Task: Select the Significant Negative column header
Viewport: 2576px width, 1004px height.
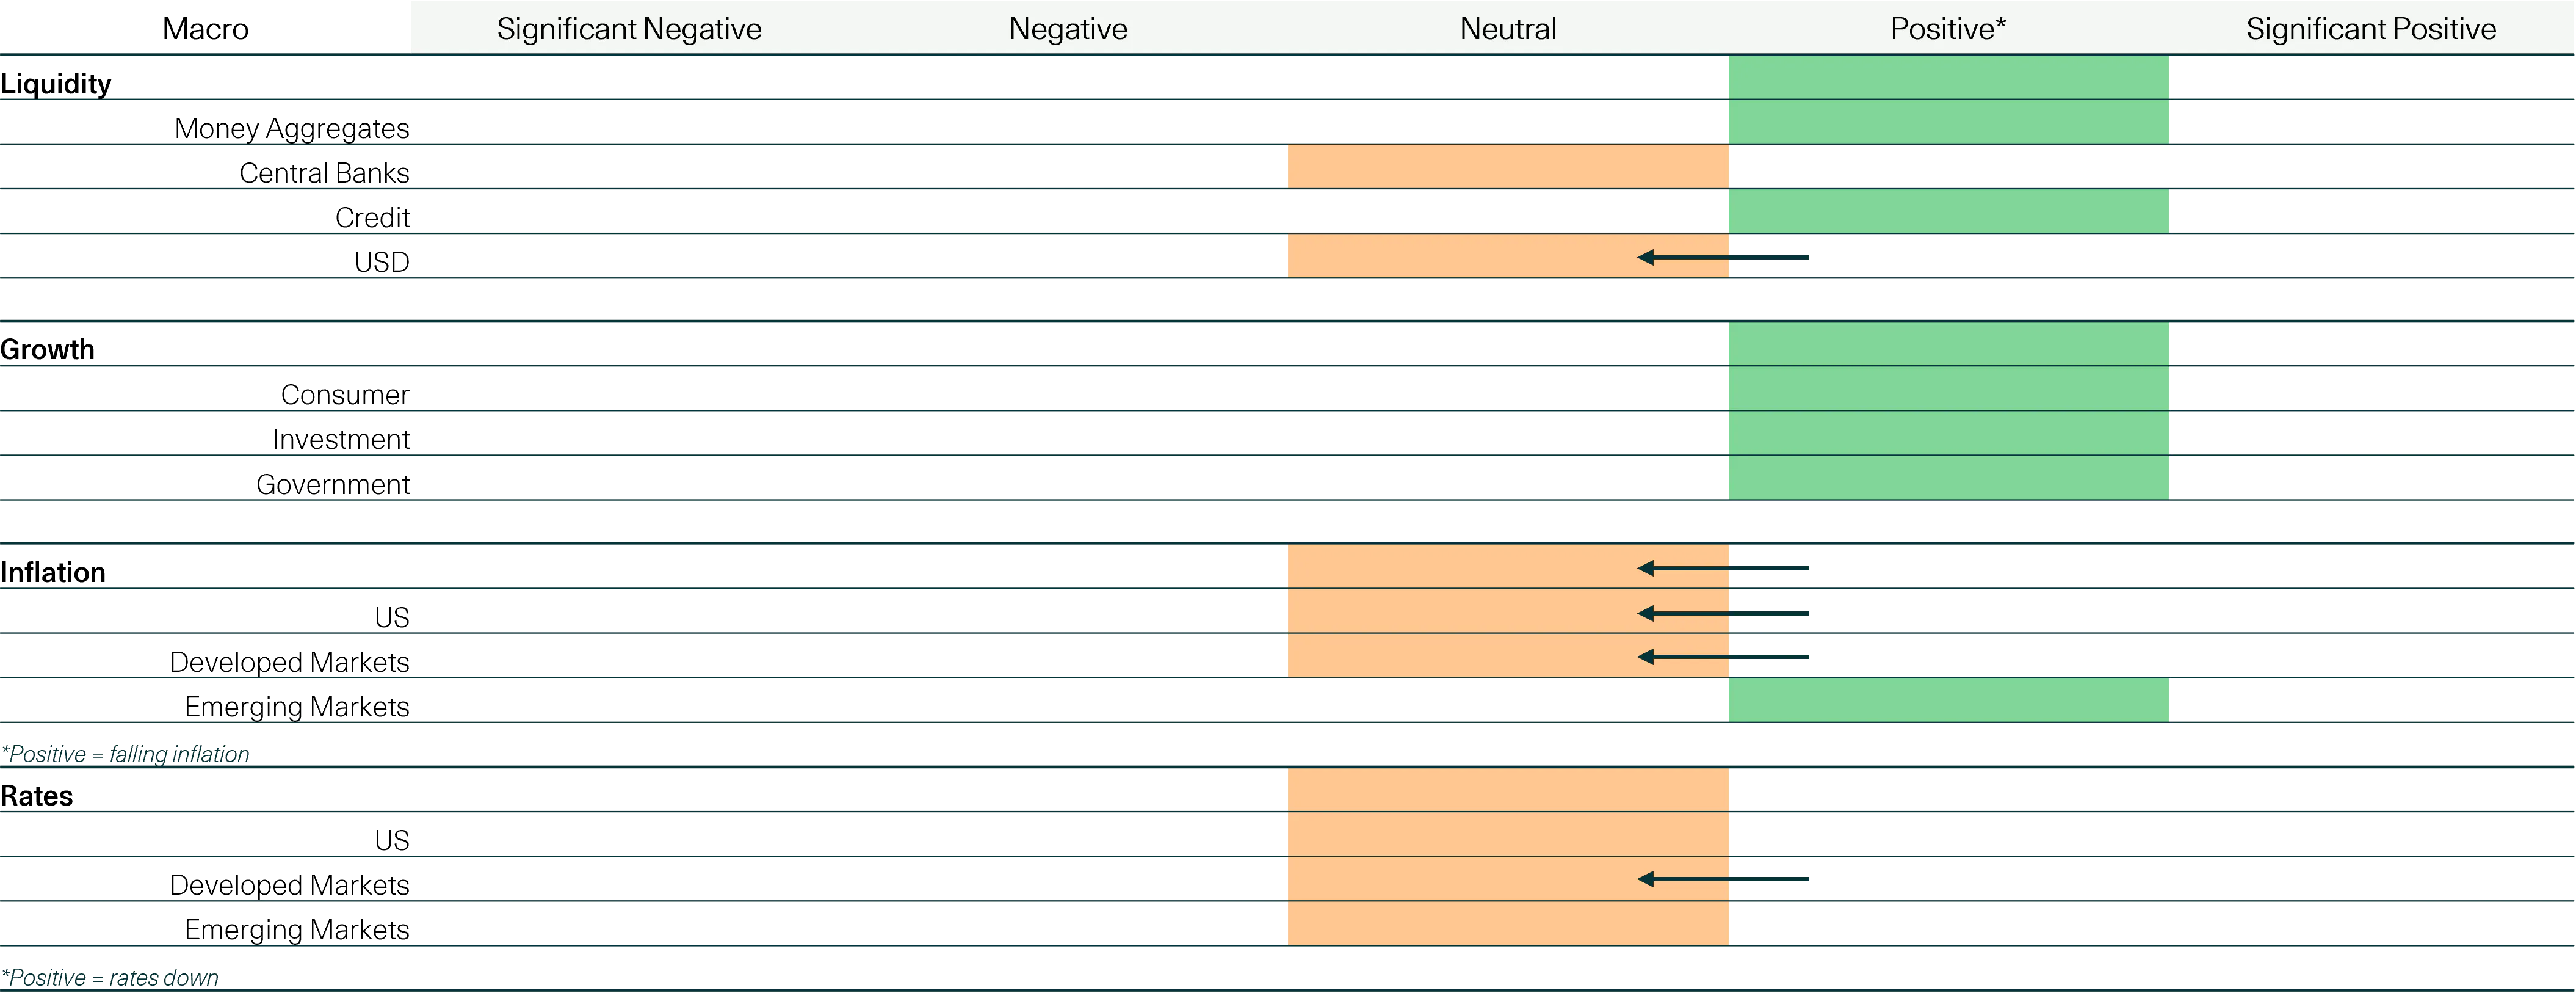Action: (629, 29)
